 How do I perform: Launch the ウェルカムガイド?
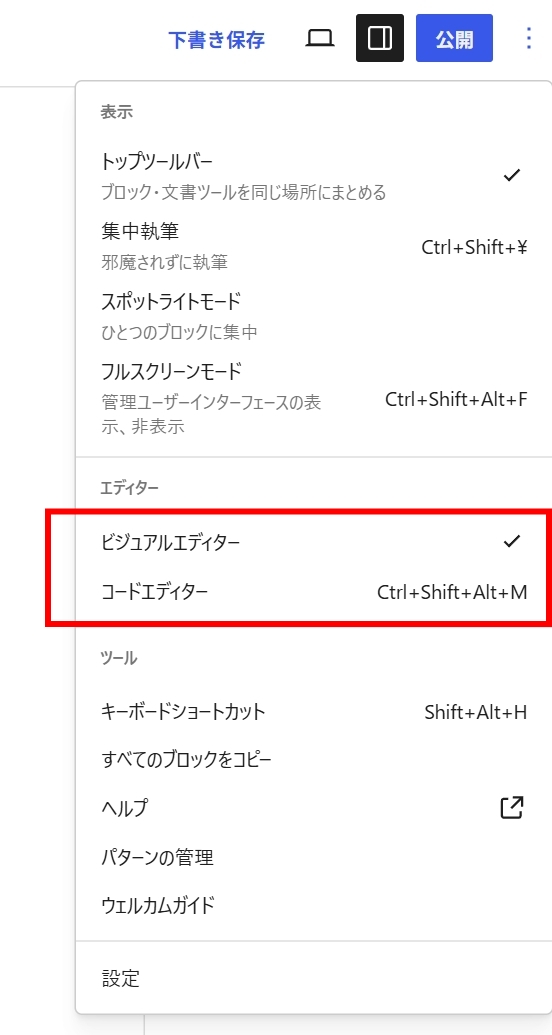click(x=314, y=905)
